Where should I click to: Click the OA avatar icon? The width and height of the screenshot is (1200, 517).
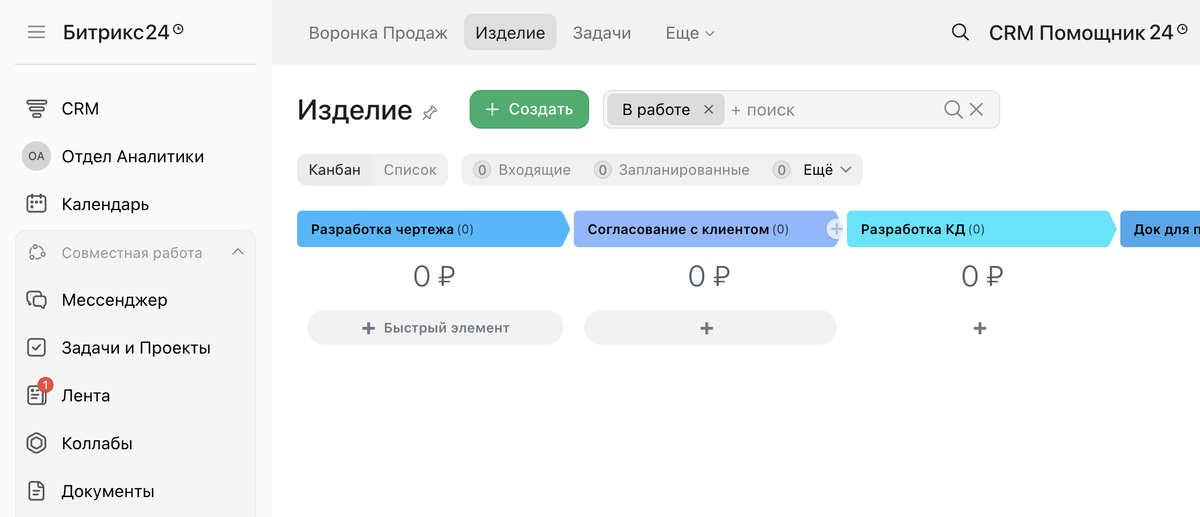(37, 156)
